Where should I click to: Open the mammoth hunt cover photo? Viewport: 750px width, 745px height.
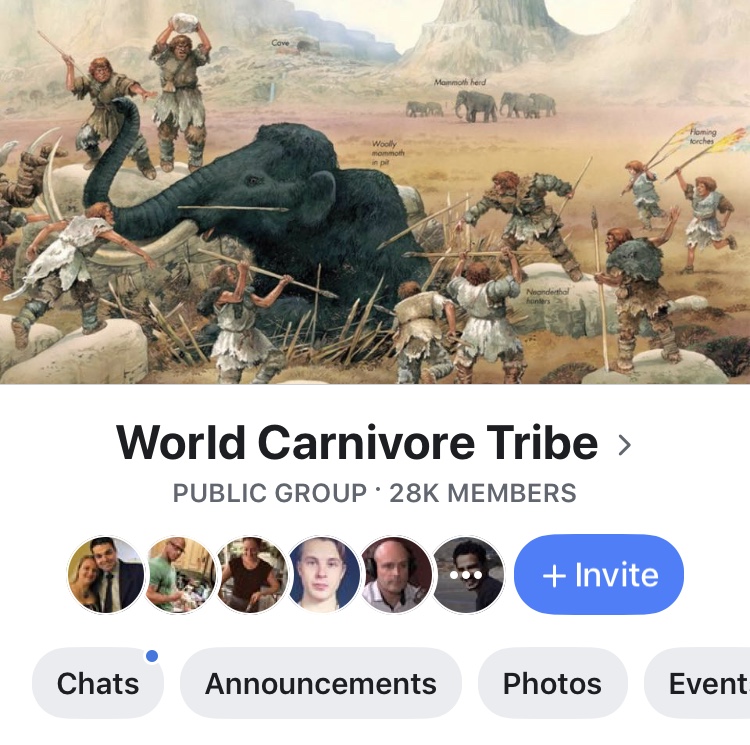[x=375, y=191]
